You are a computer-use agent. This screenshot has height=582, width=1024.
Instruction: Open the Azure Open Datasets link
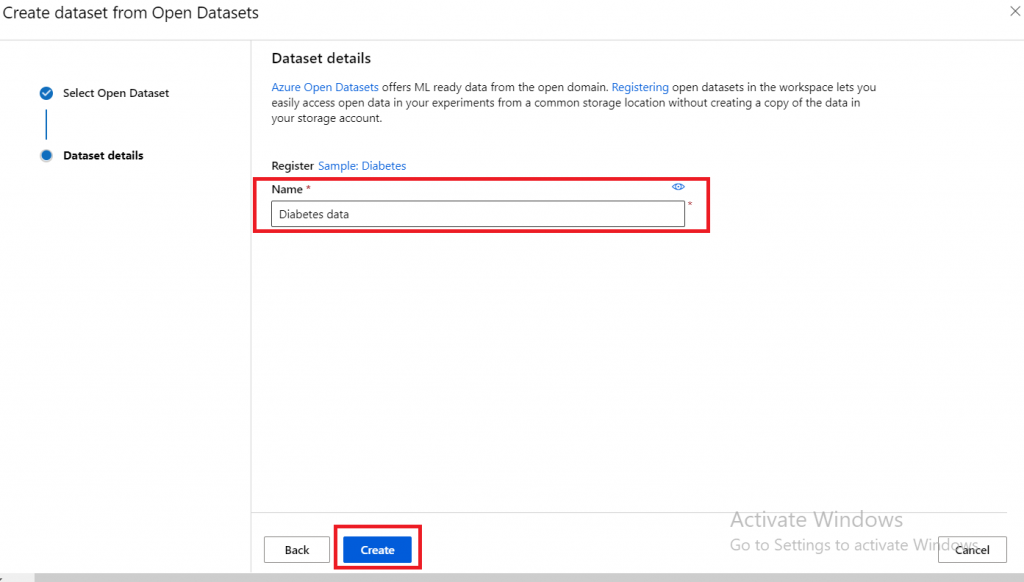pos(325,88)
